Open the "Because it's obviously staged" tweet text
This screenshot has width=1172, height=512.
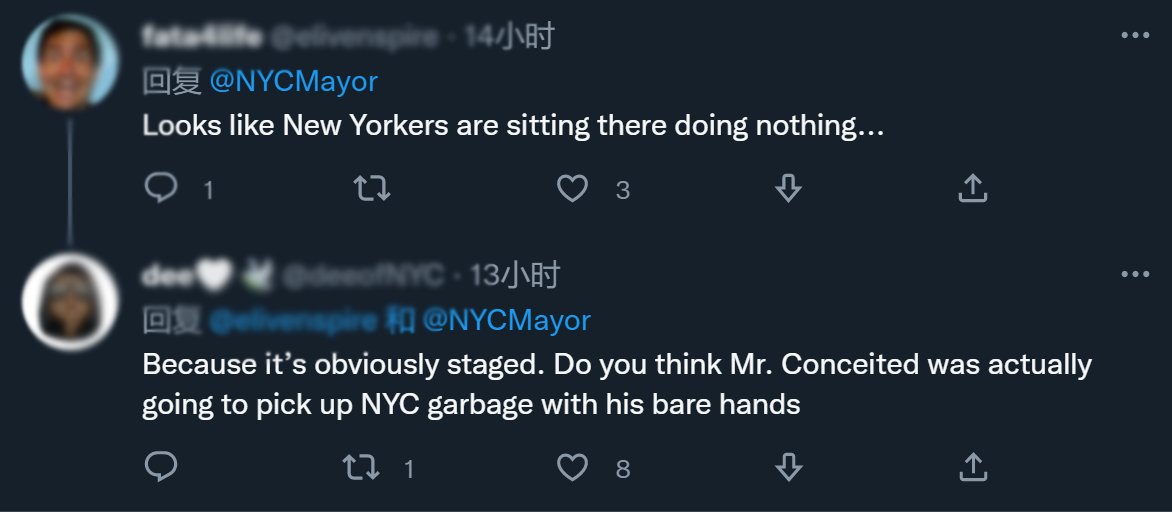click(x=617, y=384)
